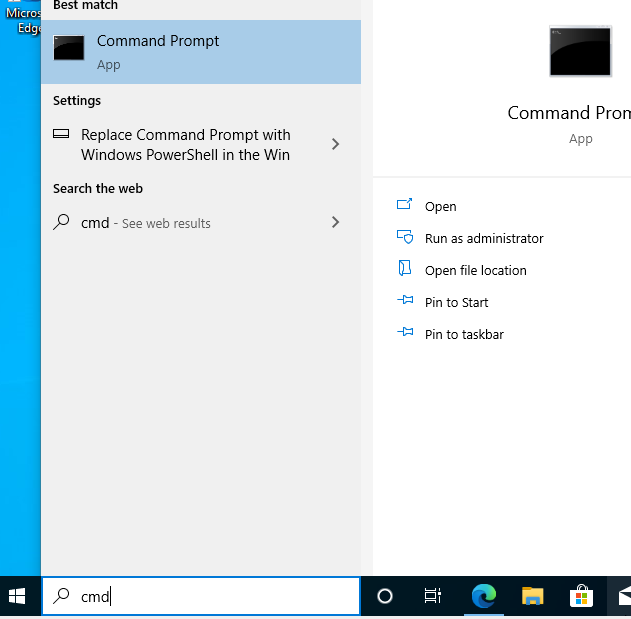Open the Command Prompt best match result
The width and height of the screenshot is (631, 619).
201,52
